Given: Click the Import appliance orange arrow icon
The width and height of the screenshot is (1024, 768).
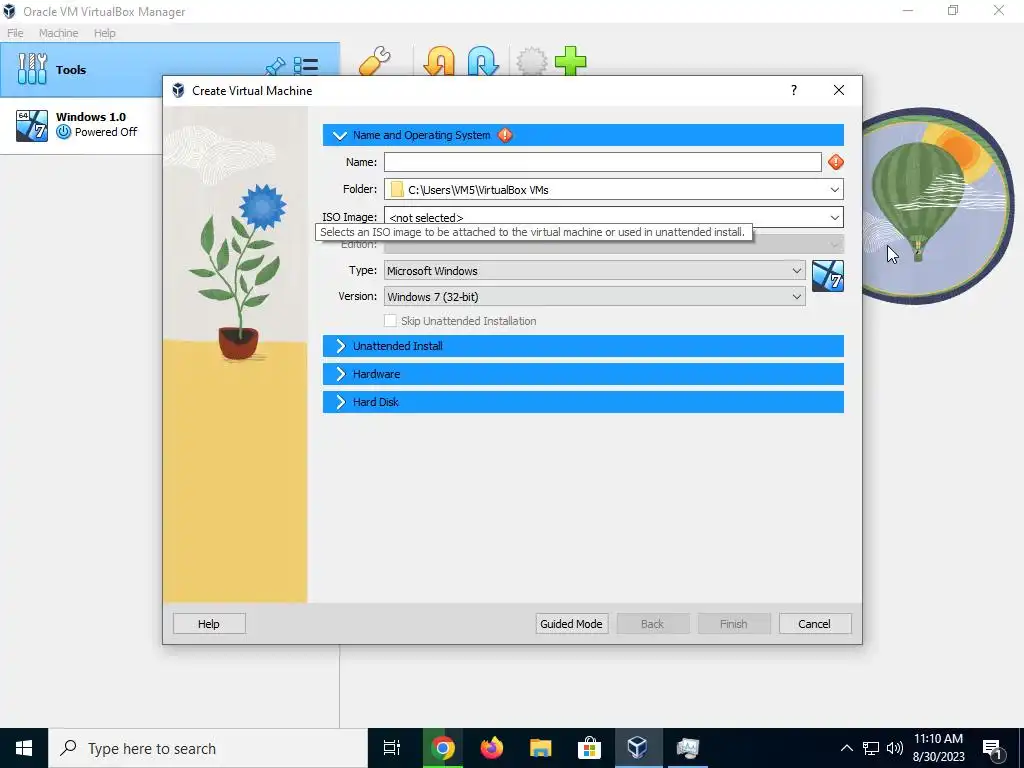Looking at the screenshot, I should coord(439,61).
